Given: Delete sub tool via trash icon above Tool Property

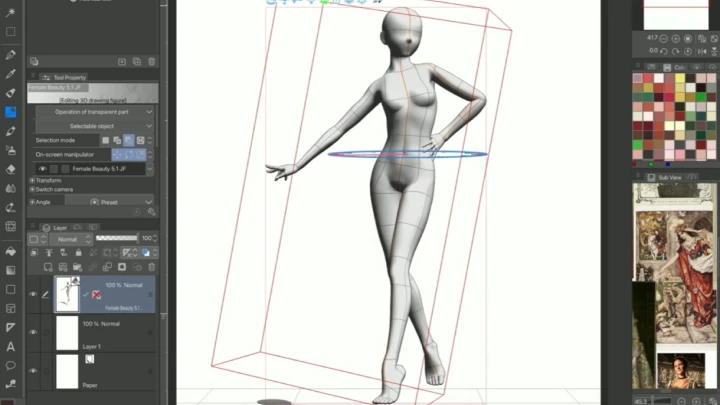Looking at the screenshot, I should coord(152,62).
